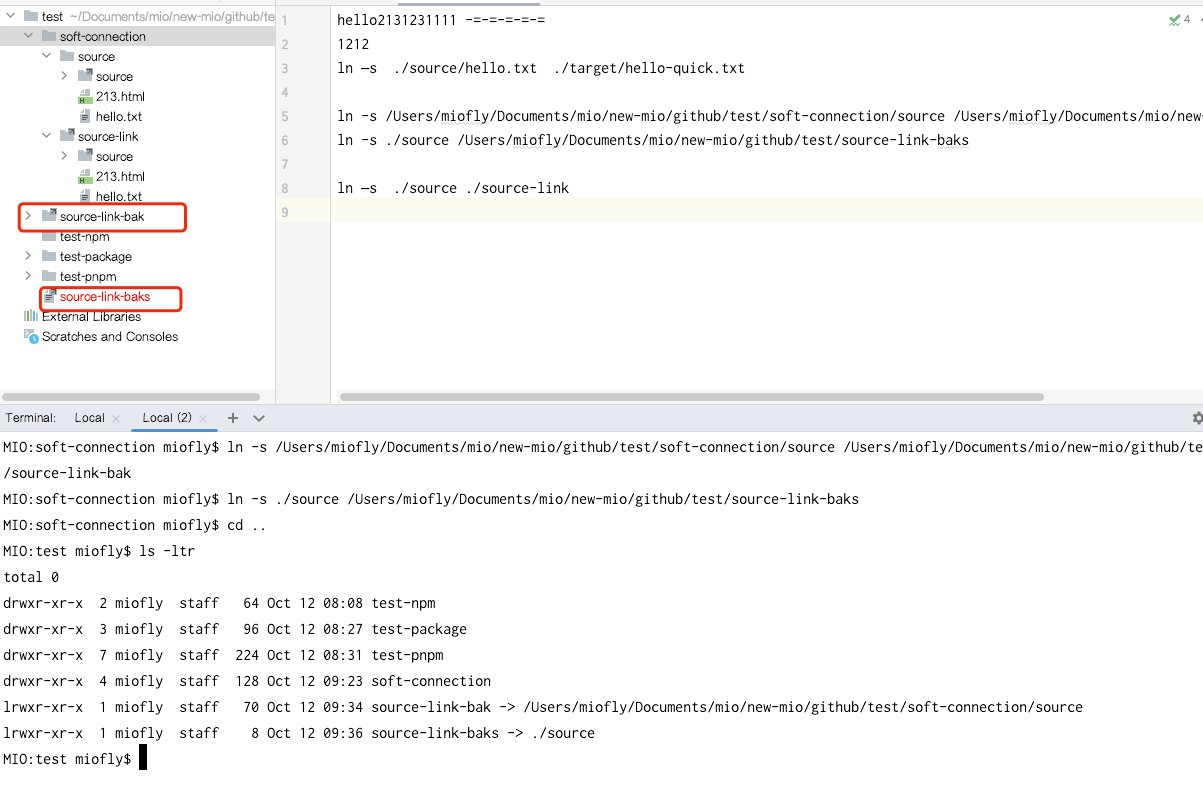Collapse the source-link folder
The height and width of the screenshot is (786, 1203).
(46, 136)
